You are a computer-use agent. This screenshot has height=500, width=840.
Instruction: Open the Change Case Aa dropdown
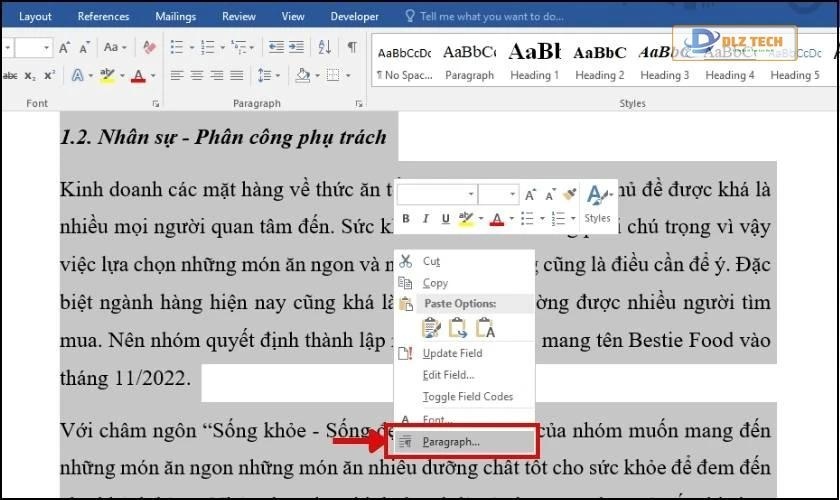tap(114, 48)
